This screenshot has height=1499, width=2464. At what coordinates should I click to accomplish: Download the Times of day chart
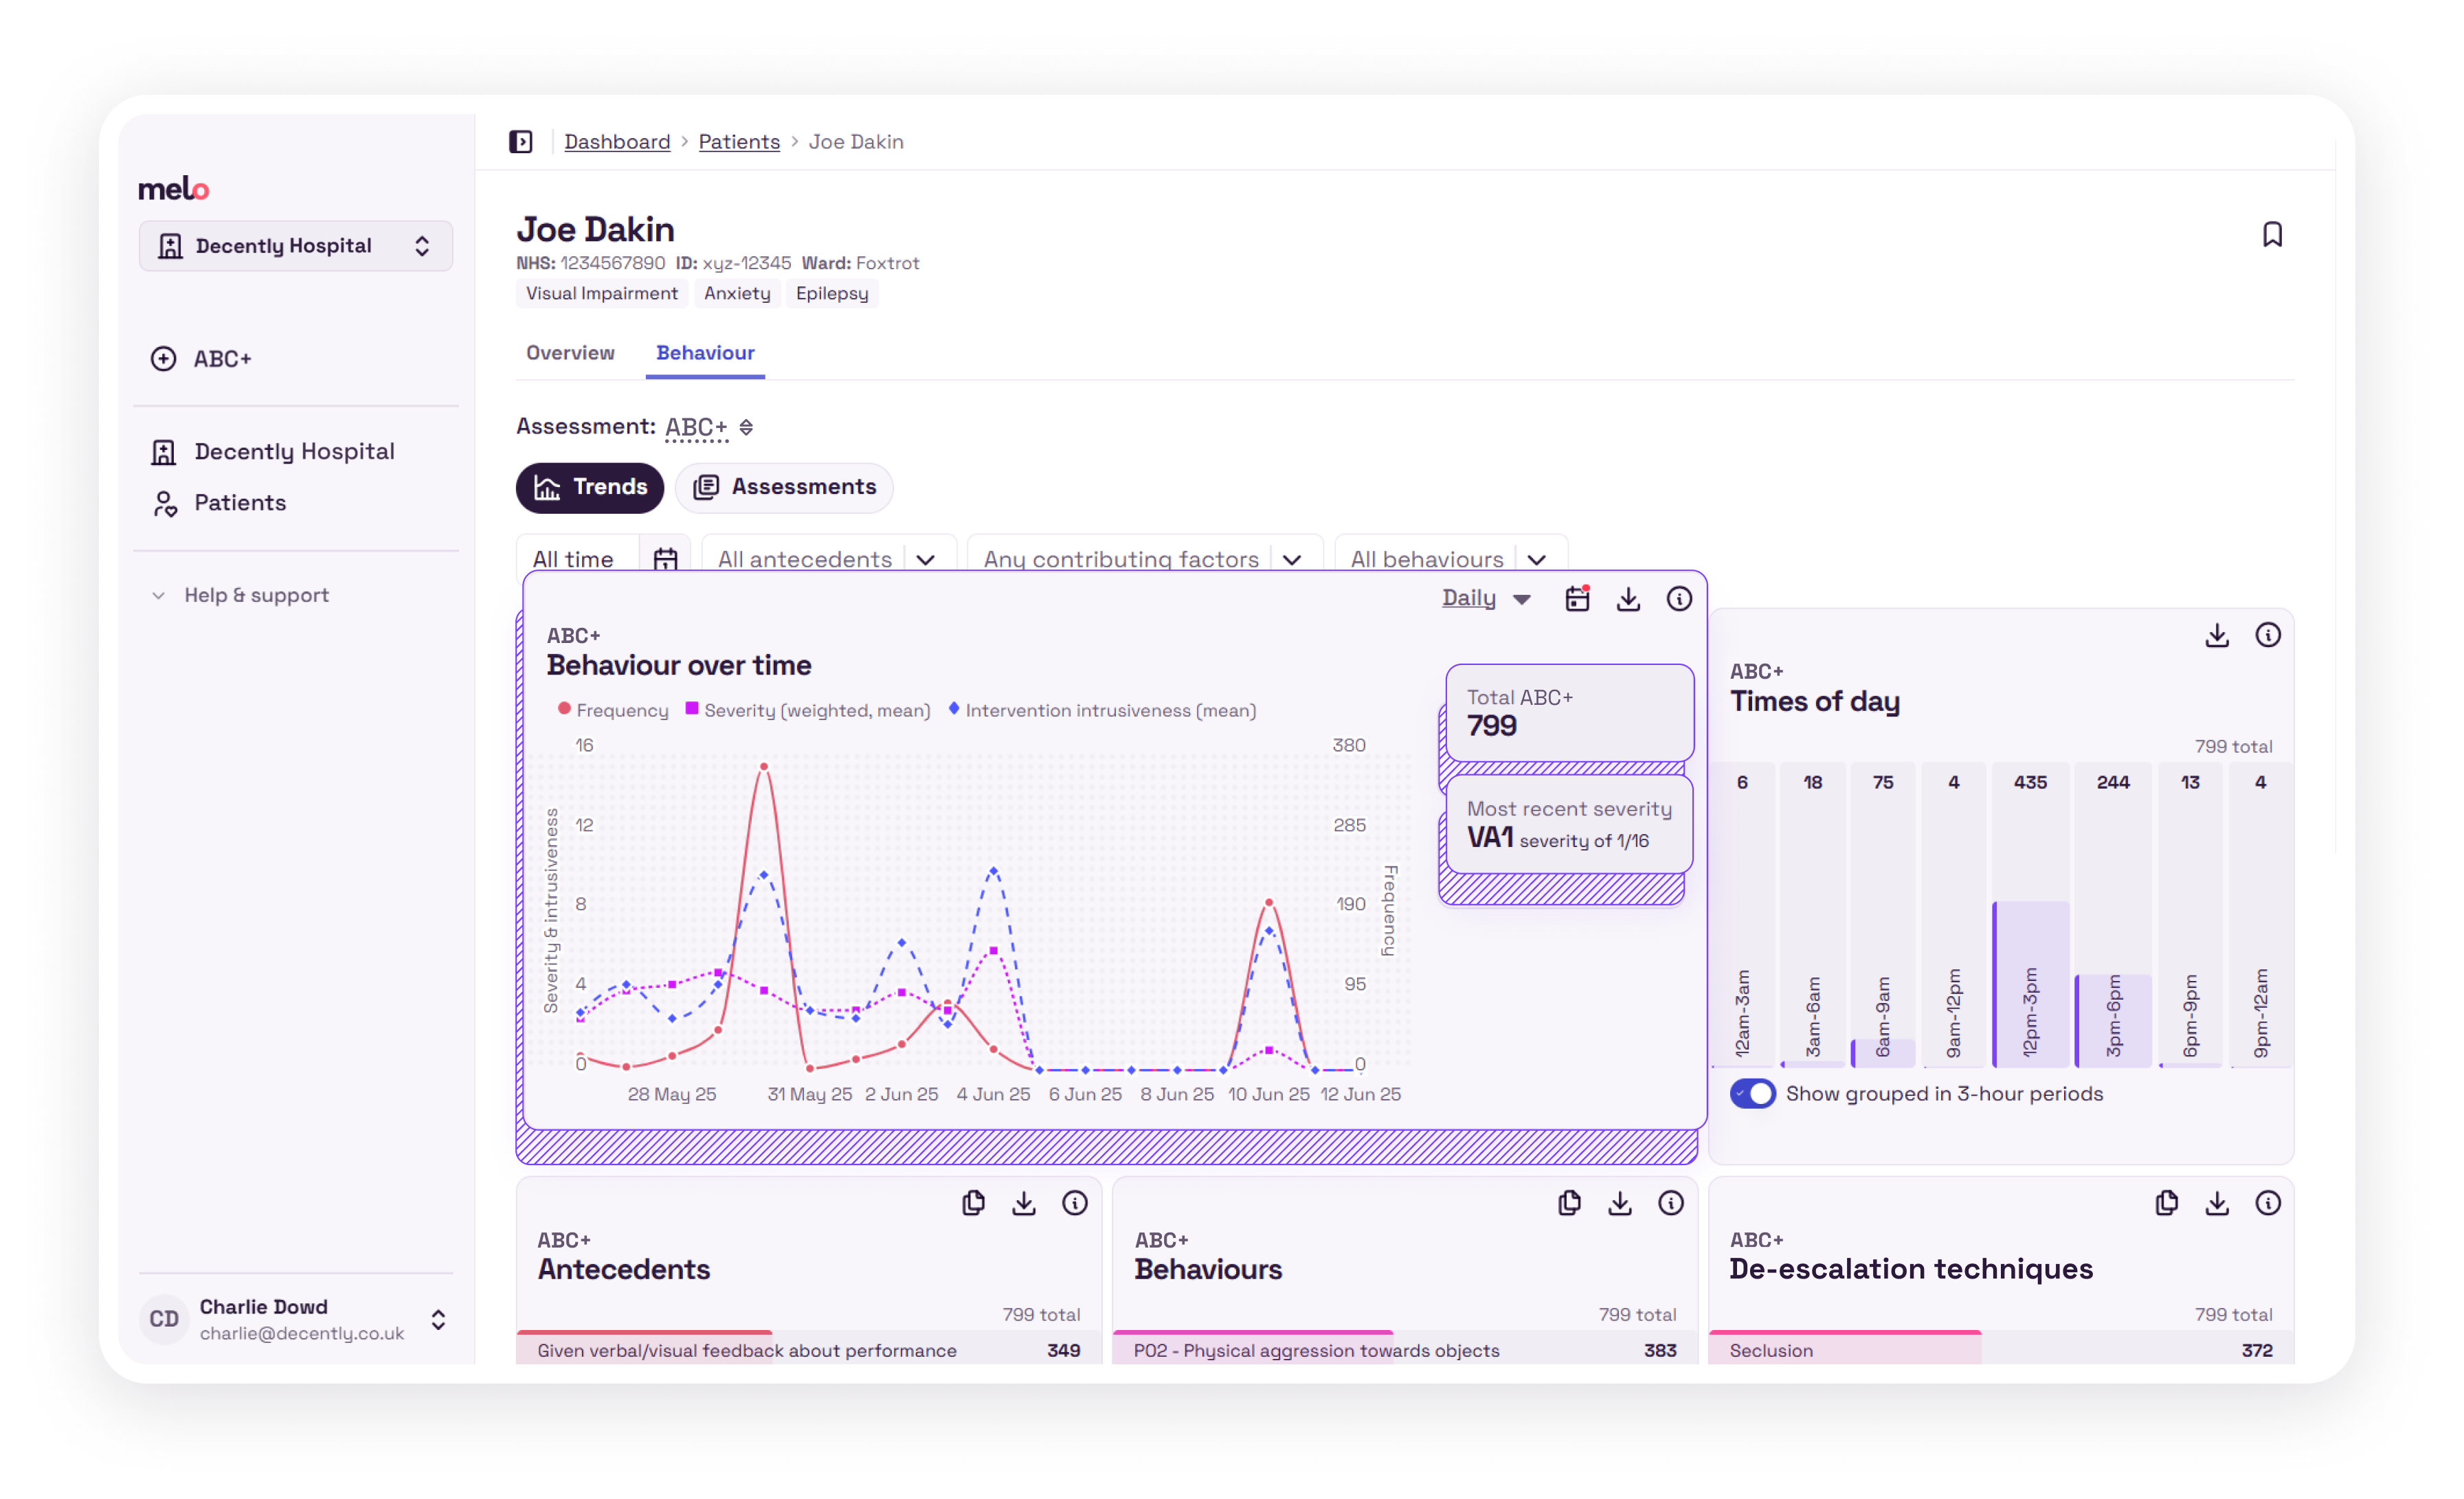(x=2217, y=635)
